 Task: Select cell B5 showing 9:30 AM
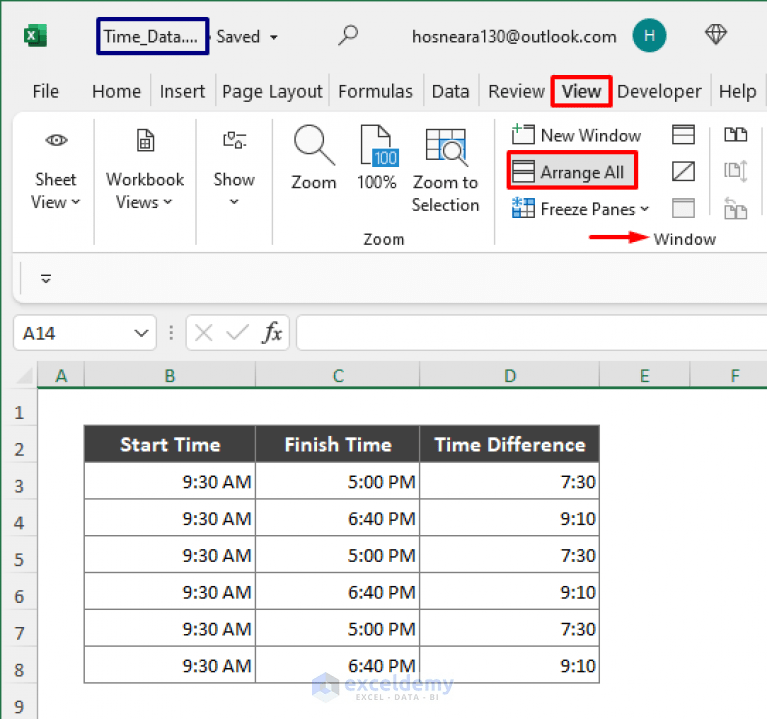pos(170,555)
